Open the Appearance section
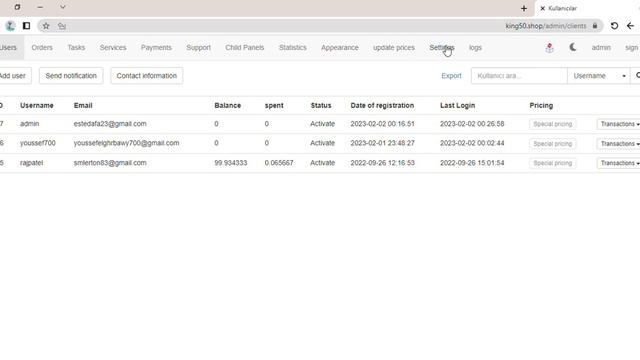 pyautogui.click(x=340, y=48)
